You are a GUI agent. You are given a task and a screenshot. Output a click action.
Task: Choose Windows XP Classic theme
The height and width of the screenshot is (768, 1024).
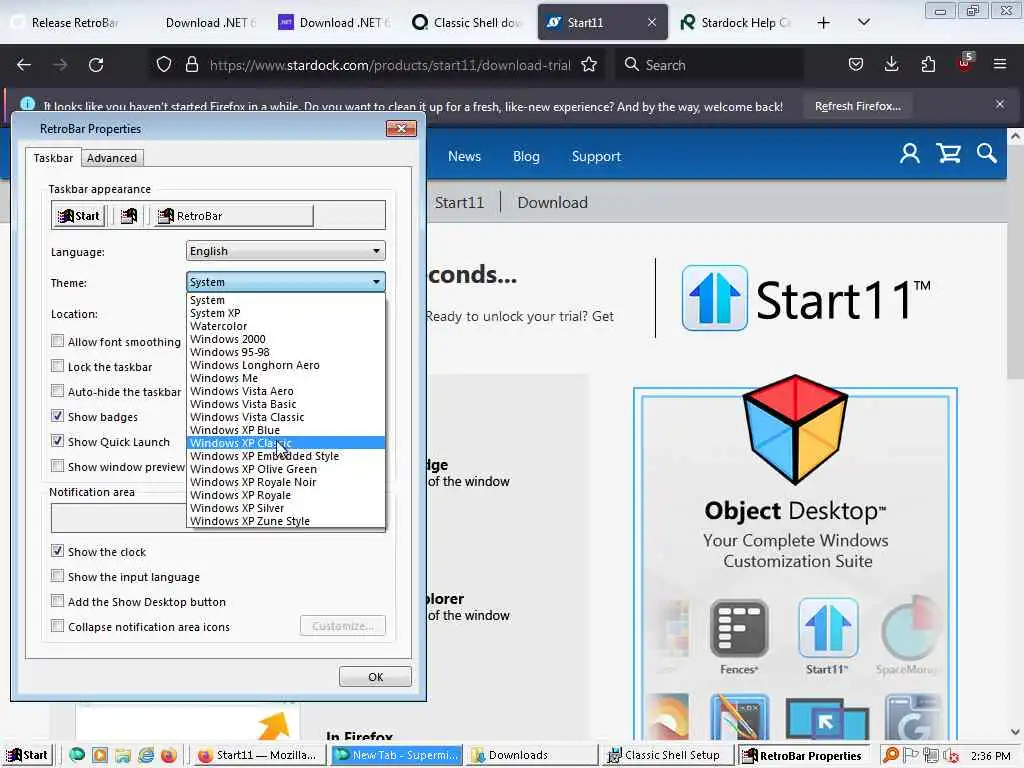286,443
